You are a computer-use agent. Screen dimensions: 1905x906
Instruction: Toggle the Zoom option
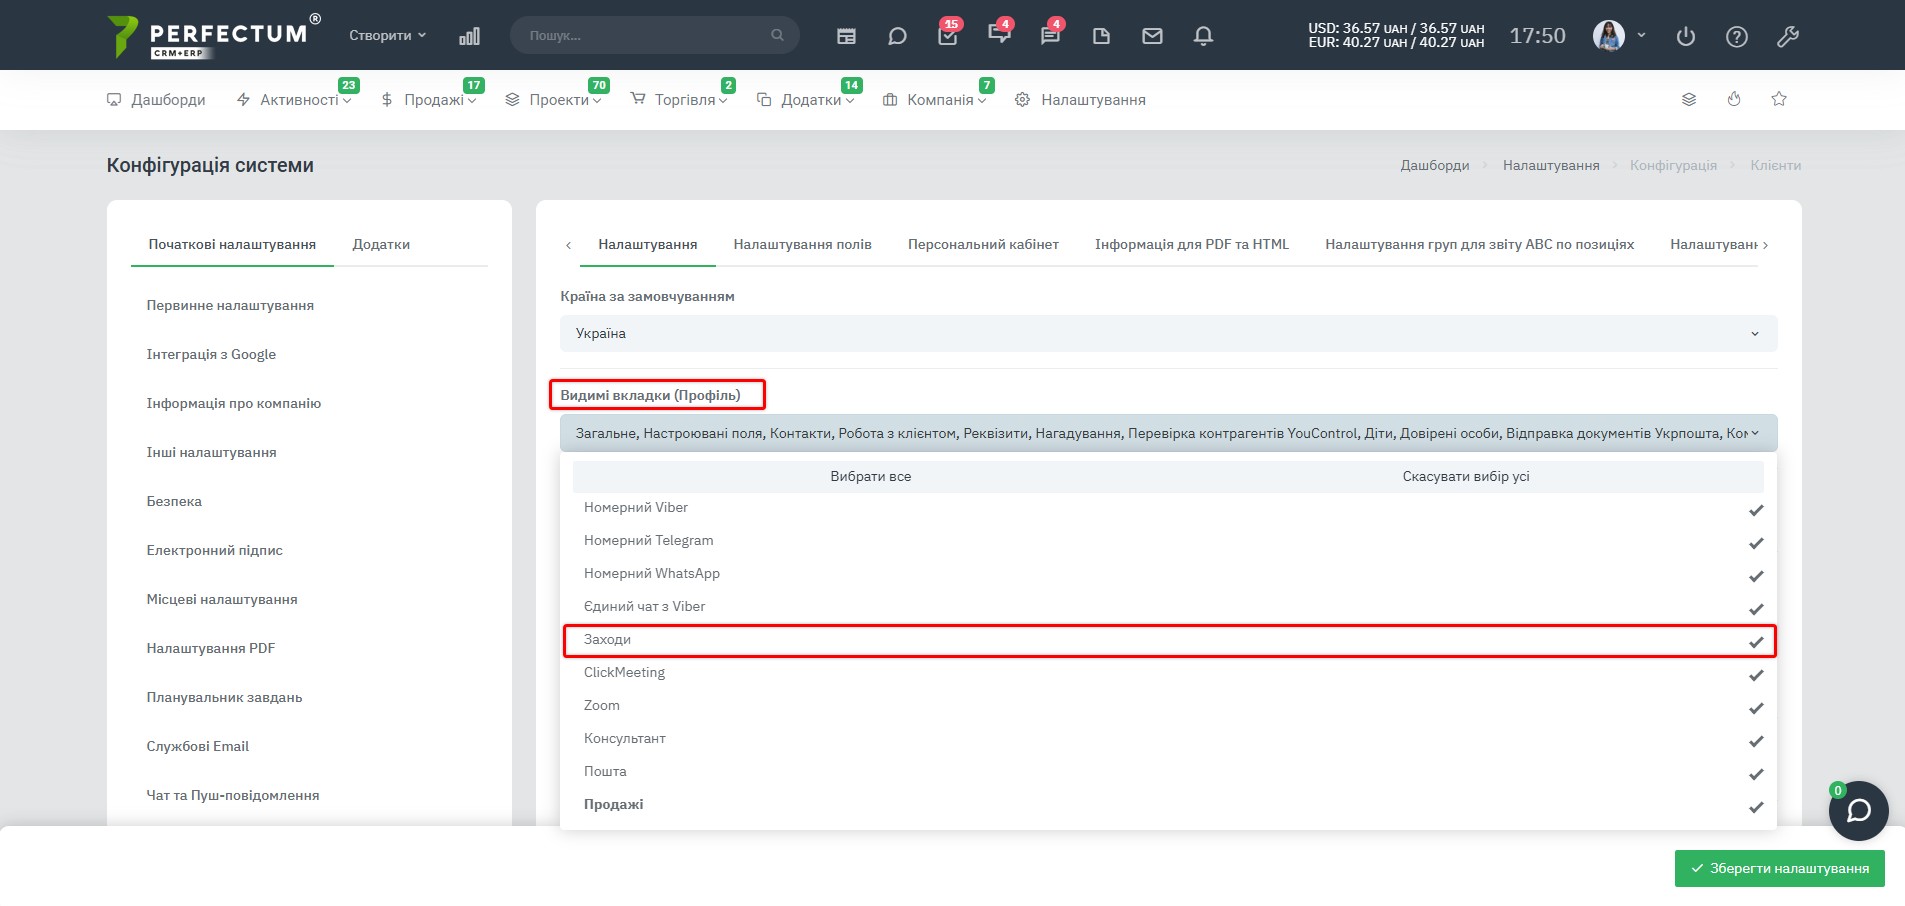(x=1168, y=706)
